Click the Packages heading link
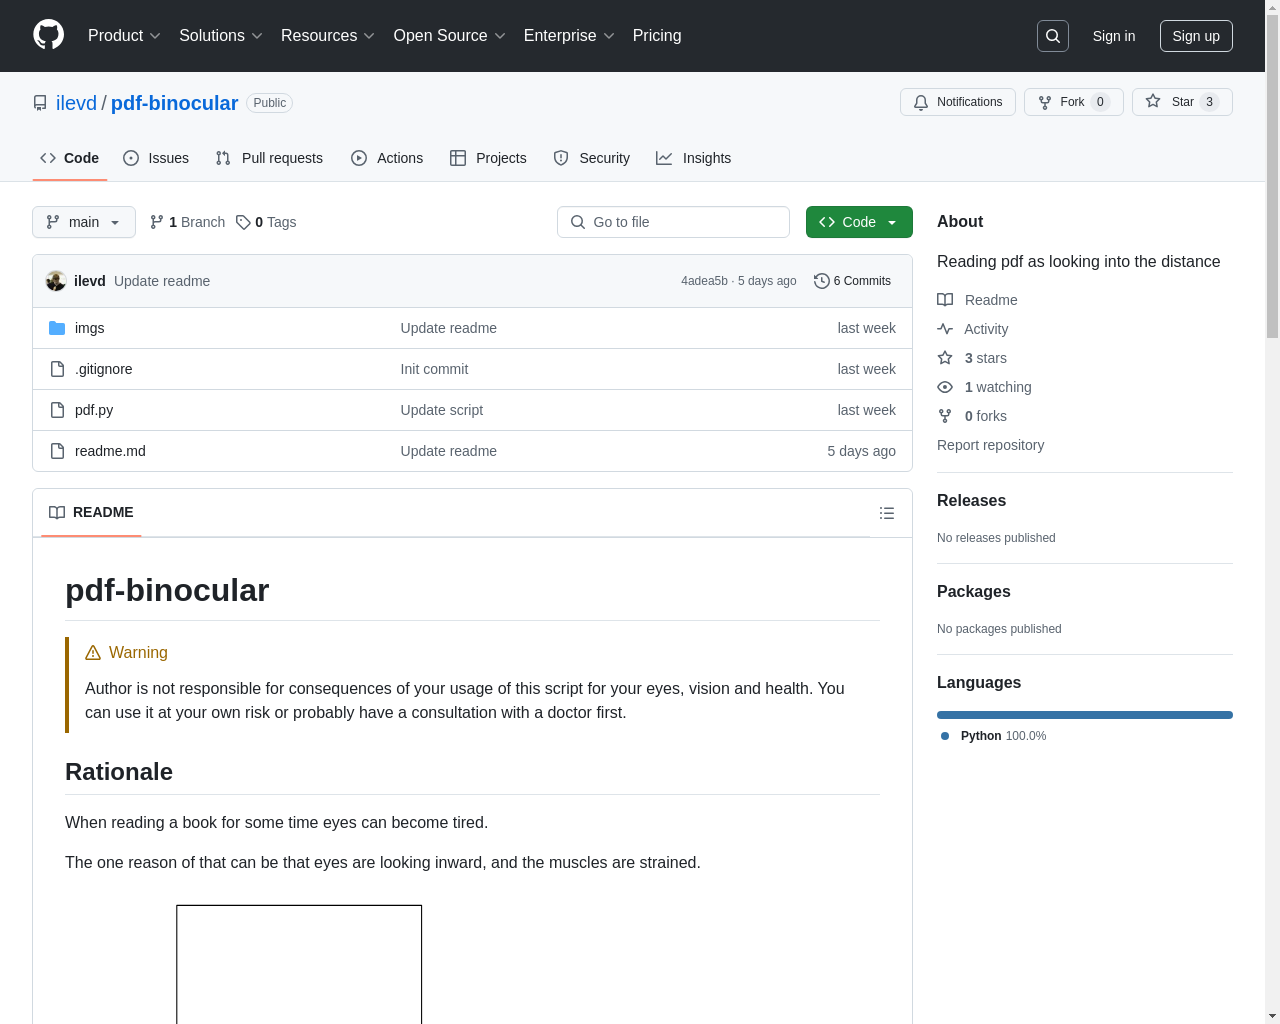The image size is (1280, 1024). 973,591
